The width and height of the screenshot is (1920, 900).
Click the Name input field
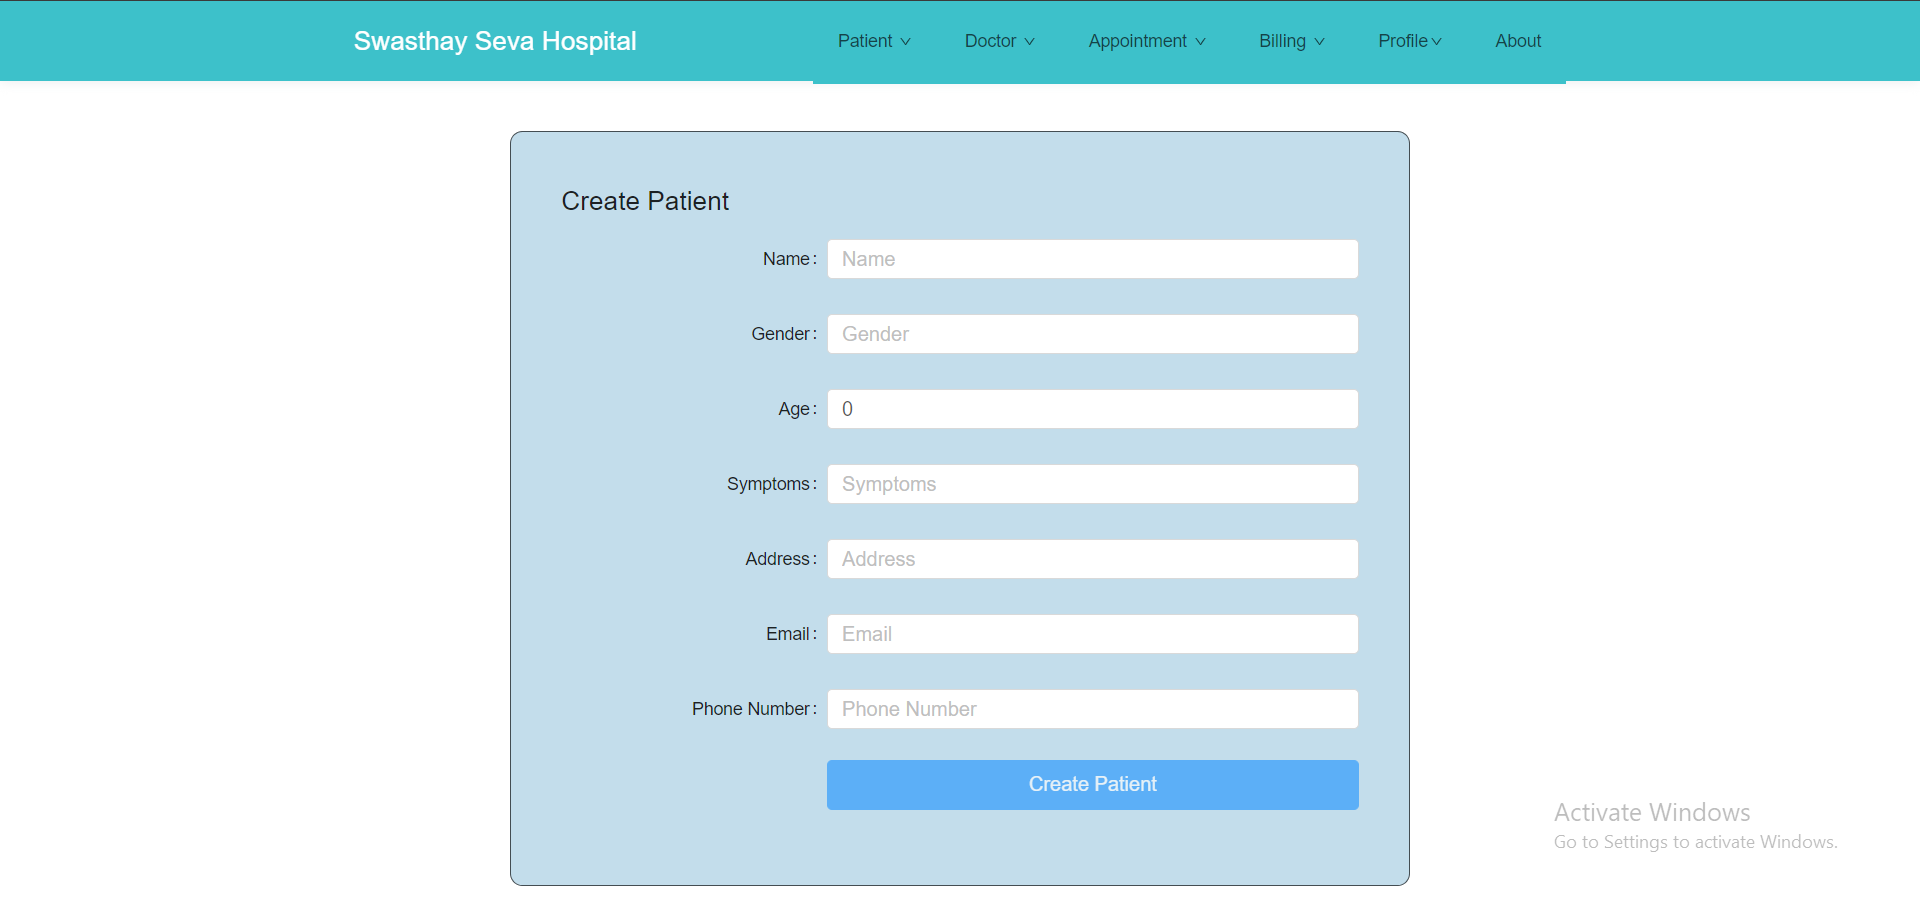point(1092,259)
